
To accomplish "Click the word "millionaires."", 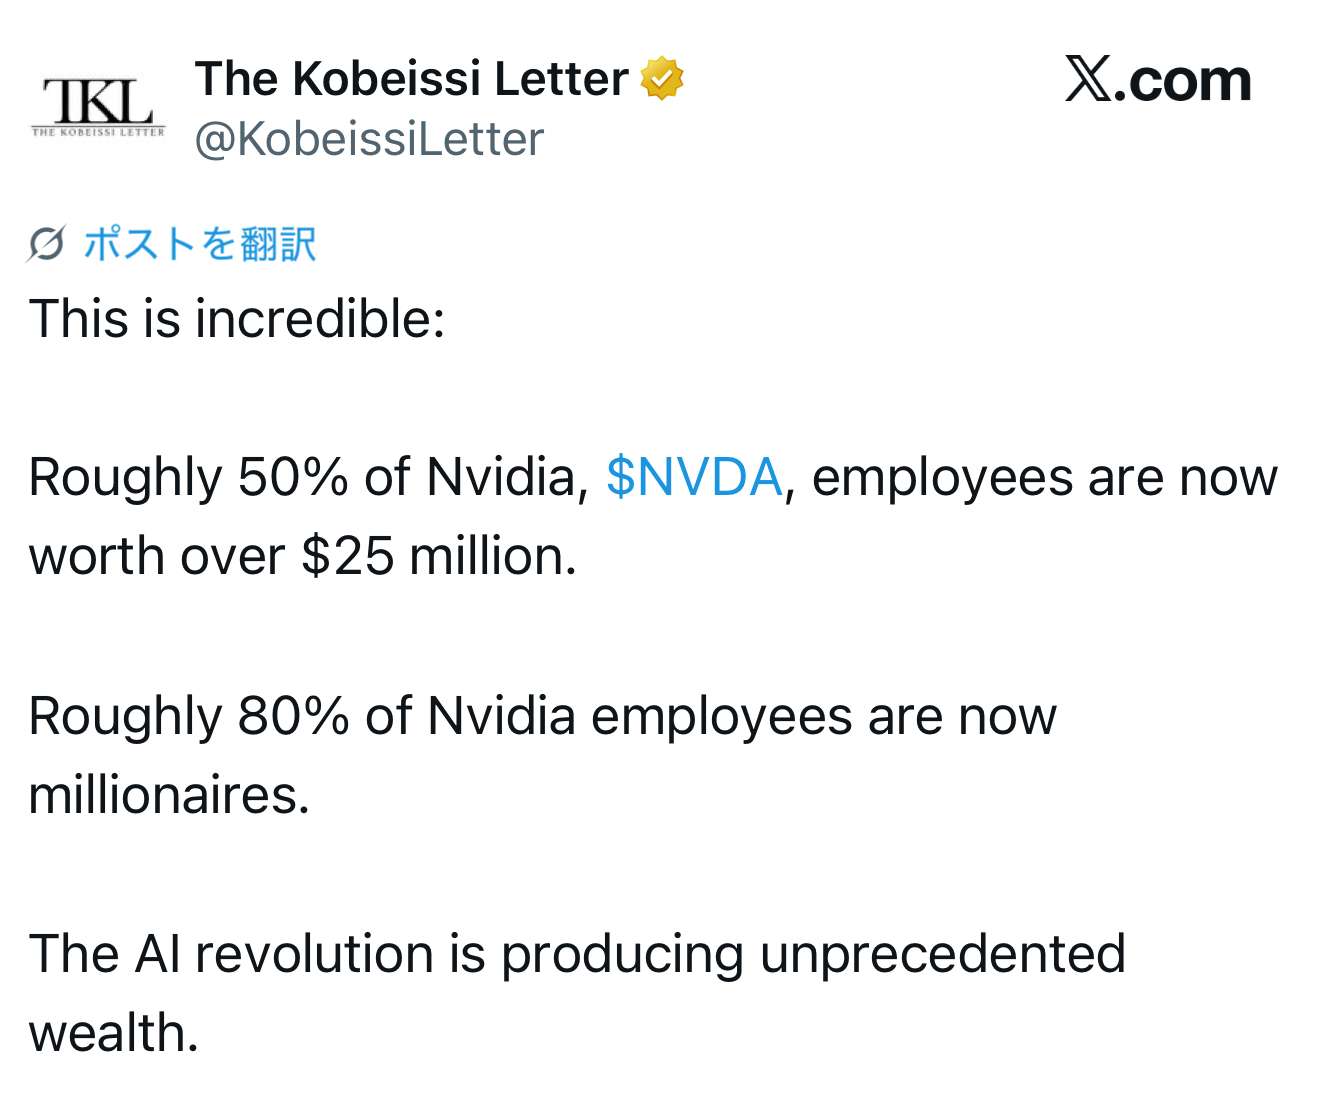I will (x=169, y=796).
